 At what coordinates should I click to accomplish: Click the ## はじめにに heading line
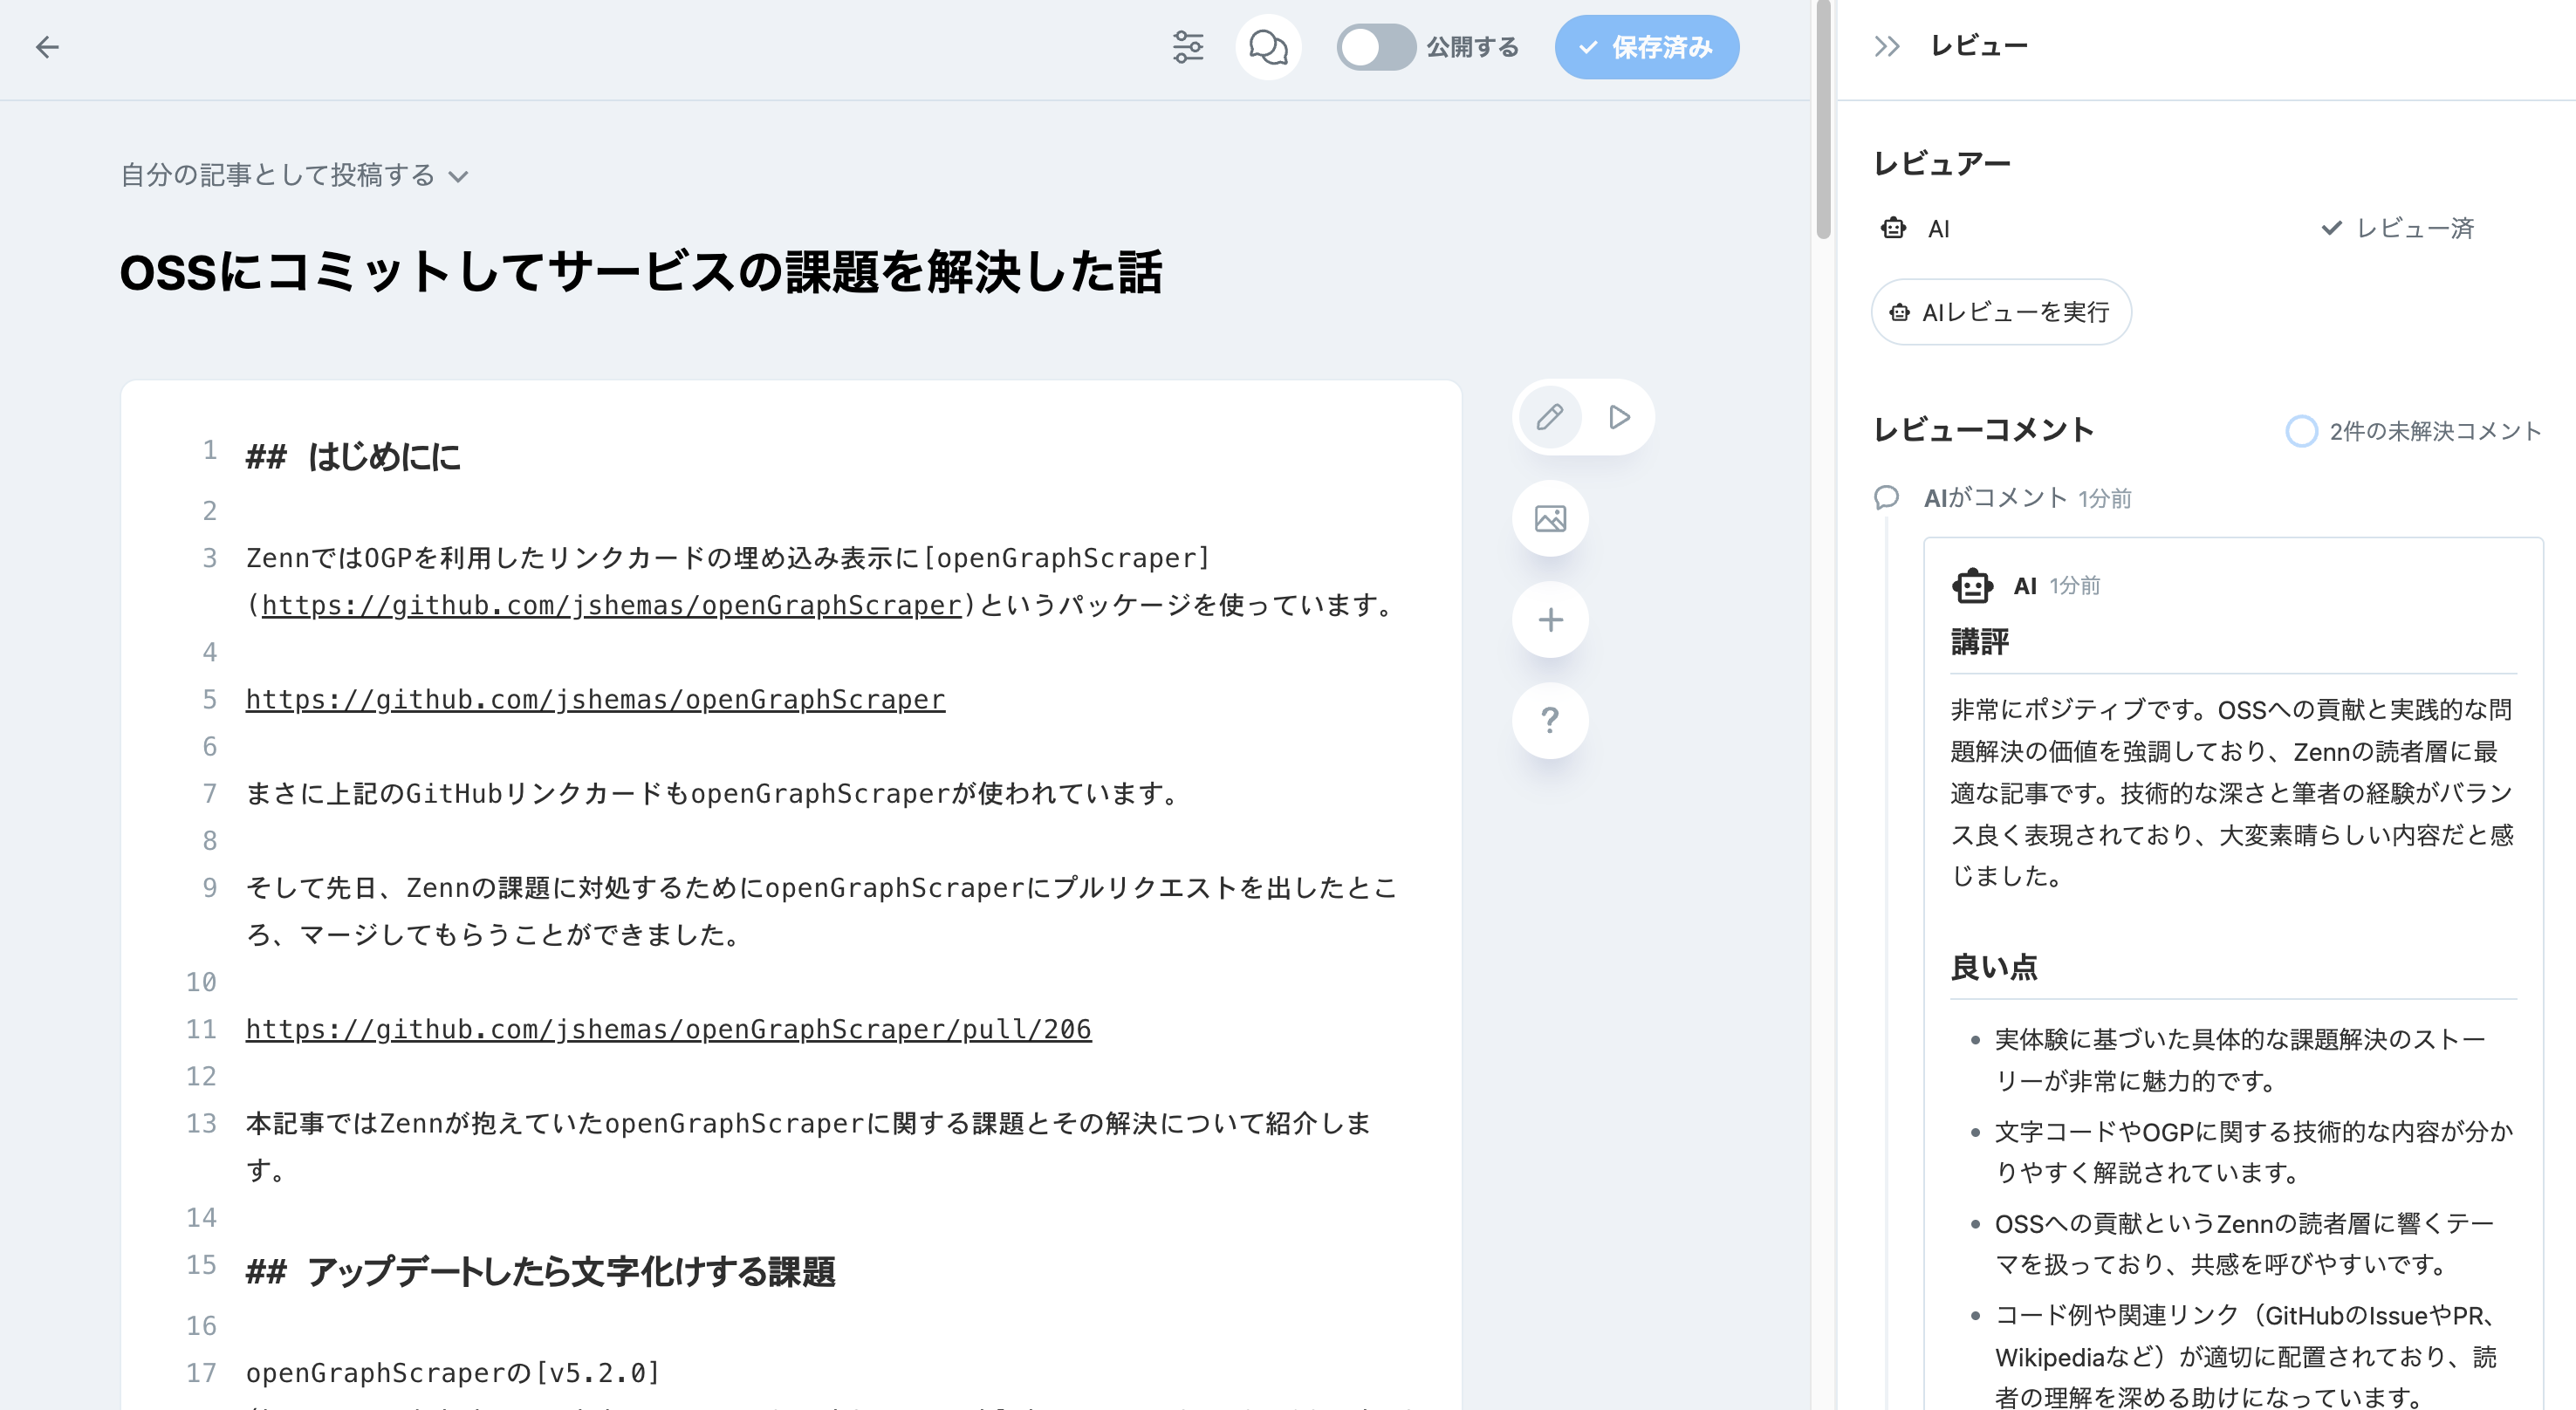[353, 457]
